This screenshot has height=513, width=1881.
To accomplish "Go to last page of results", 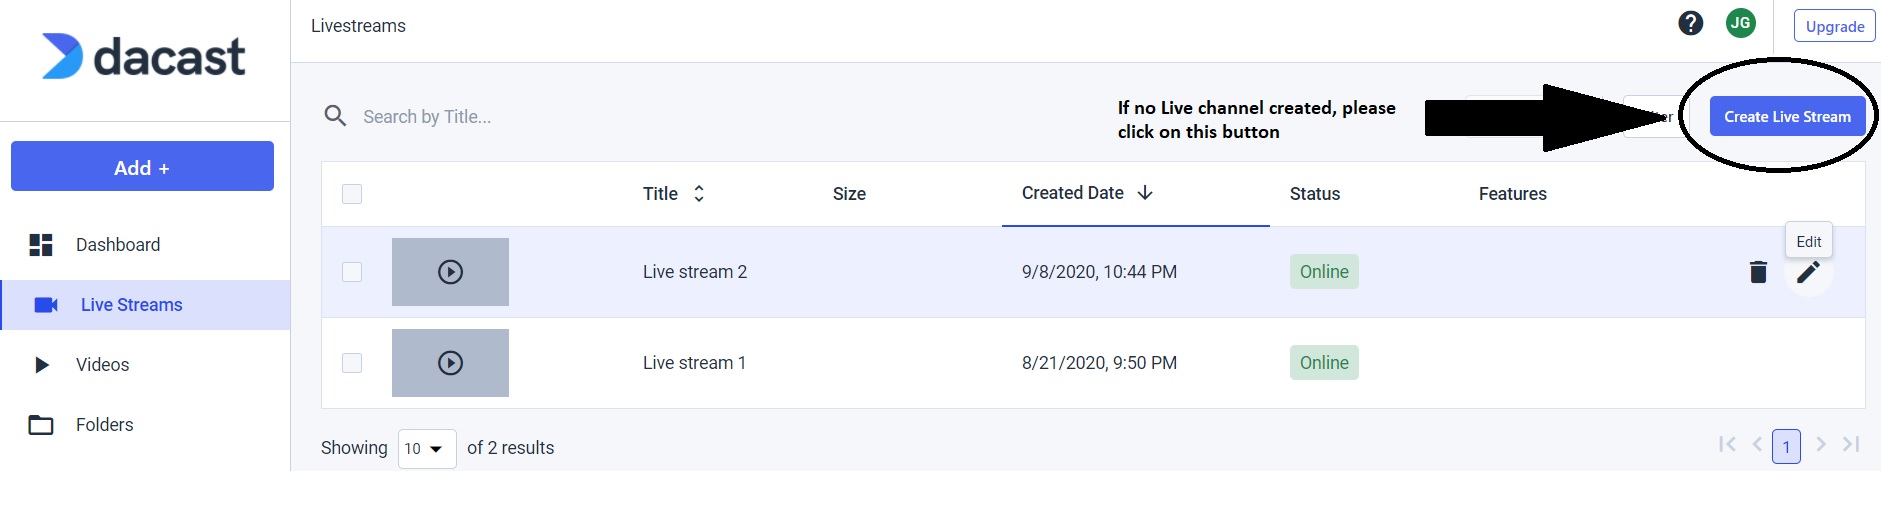I will (1851, 445).
